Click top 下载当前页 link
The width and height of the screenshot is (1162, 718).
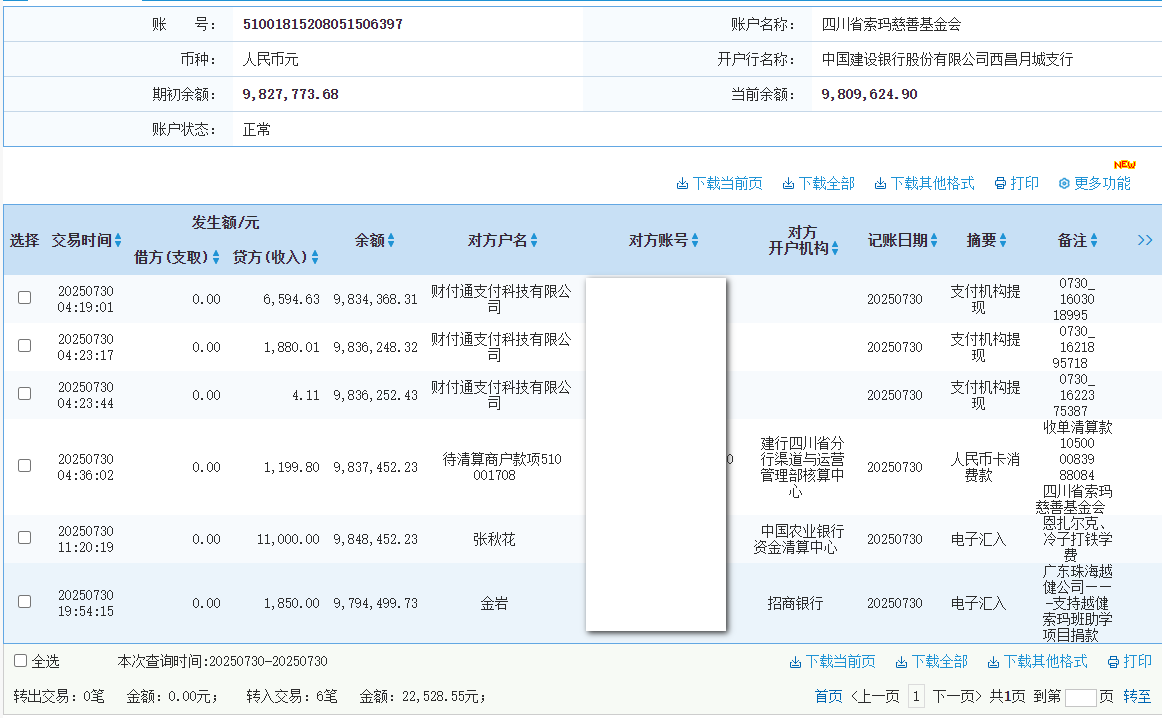coord(727,184)
